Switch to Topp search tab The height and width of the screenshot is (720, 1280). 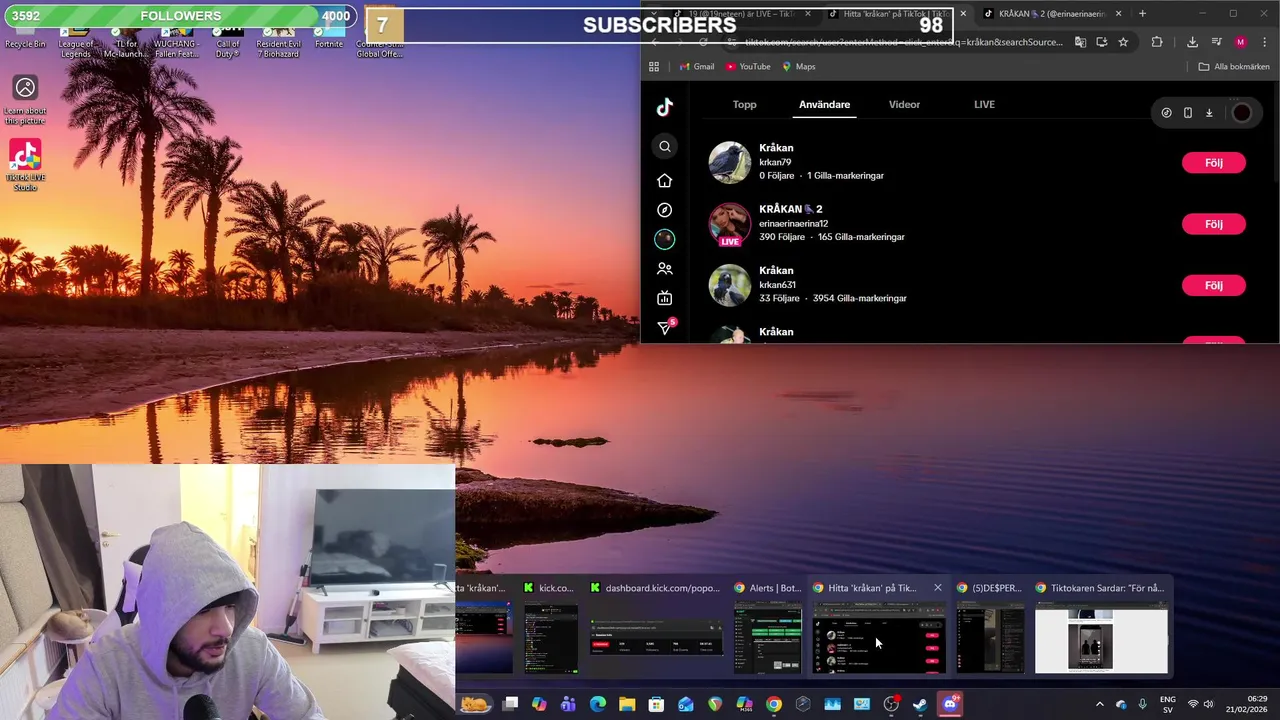click(744, 104)
